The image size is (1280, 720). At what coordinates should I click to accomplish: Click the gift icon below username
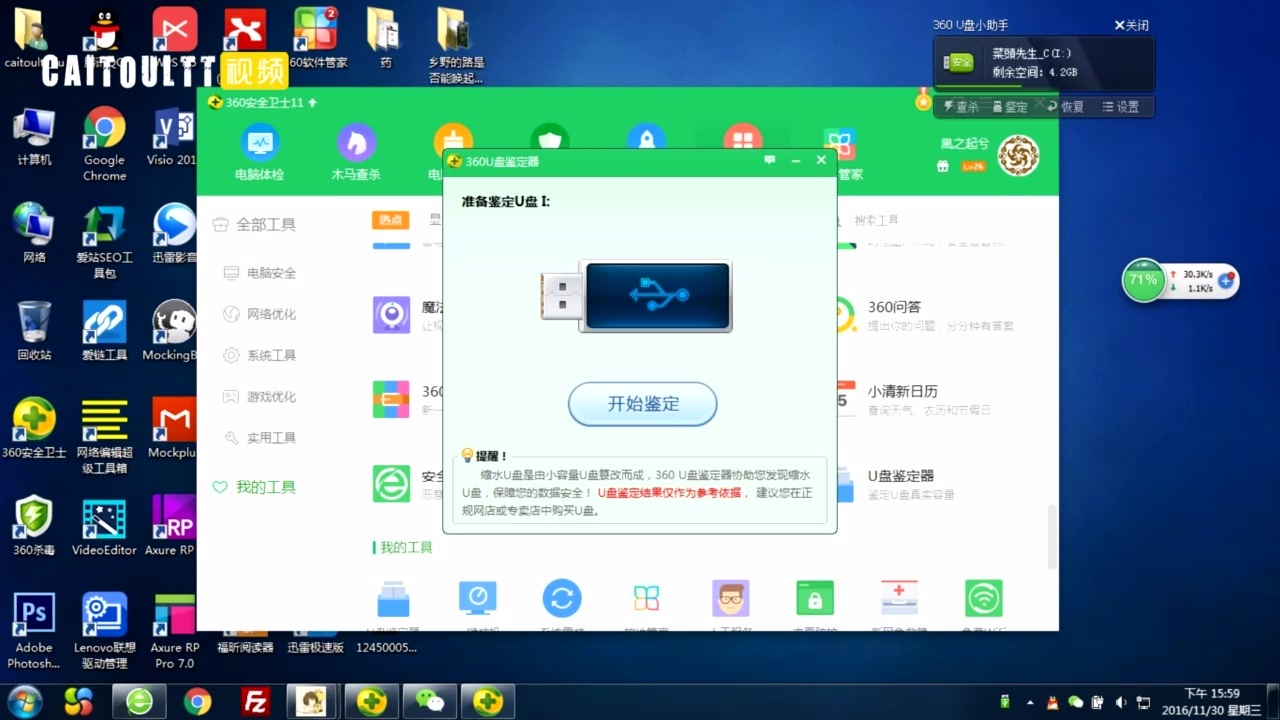point(942,166)
